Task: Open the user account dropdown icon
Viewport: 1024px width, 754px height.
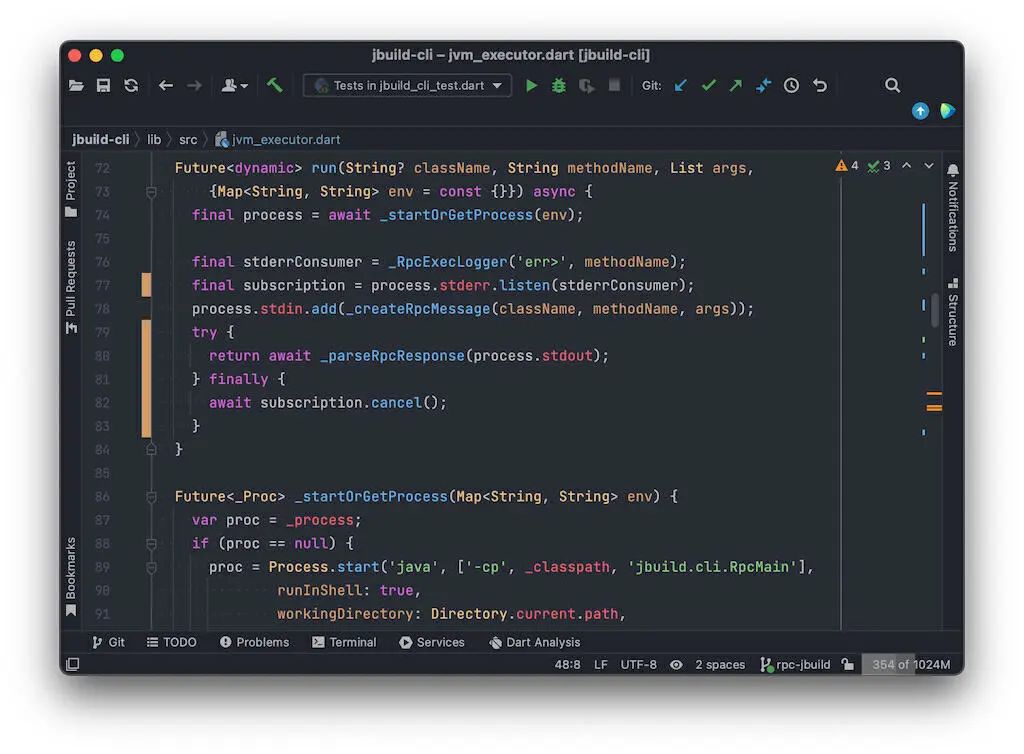Action: click(x=234, y=86)
